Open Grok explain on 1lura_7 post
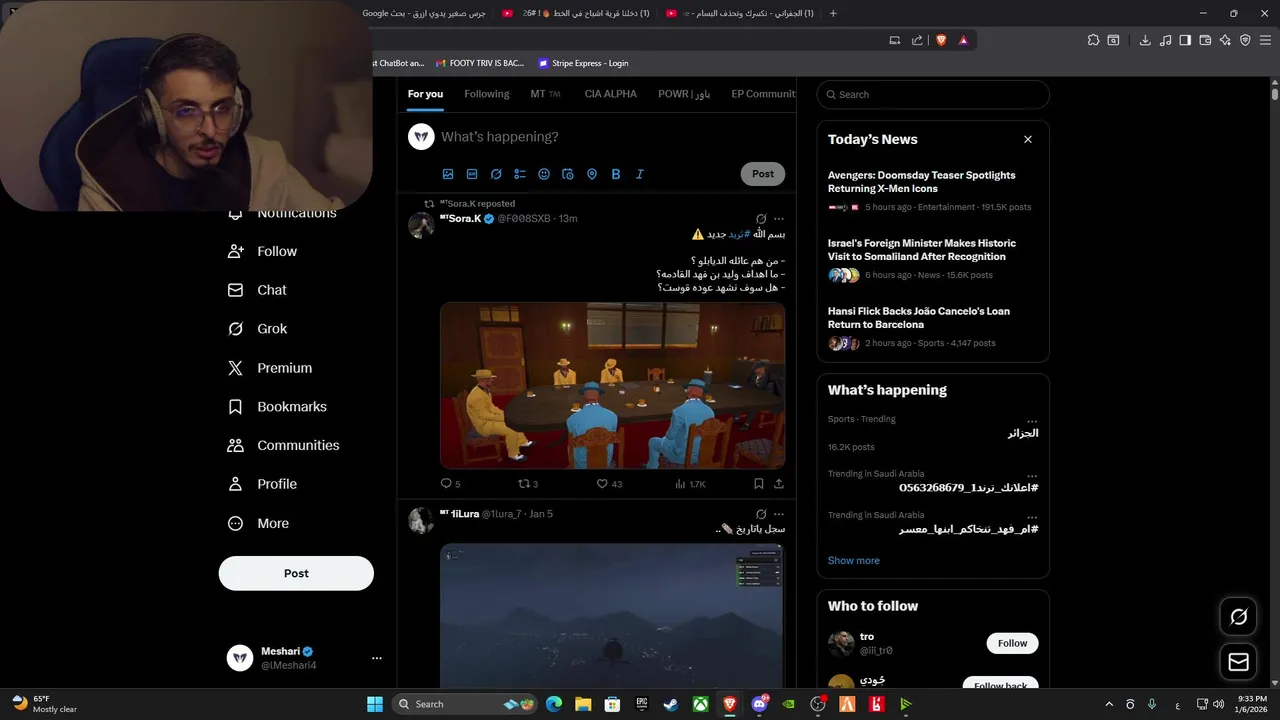This screenshot has width=1280, height=720. point(761,514)
